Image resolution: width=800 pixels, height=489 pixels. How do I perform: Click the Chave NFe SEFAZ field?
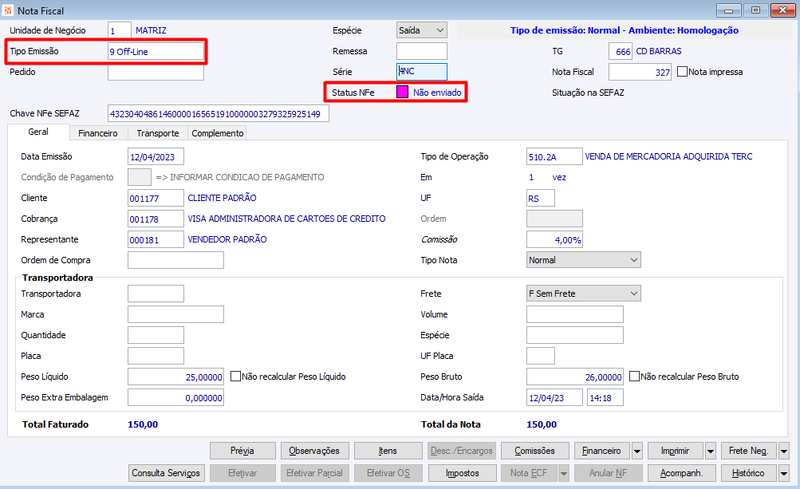(218, 113)
